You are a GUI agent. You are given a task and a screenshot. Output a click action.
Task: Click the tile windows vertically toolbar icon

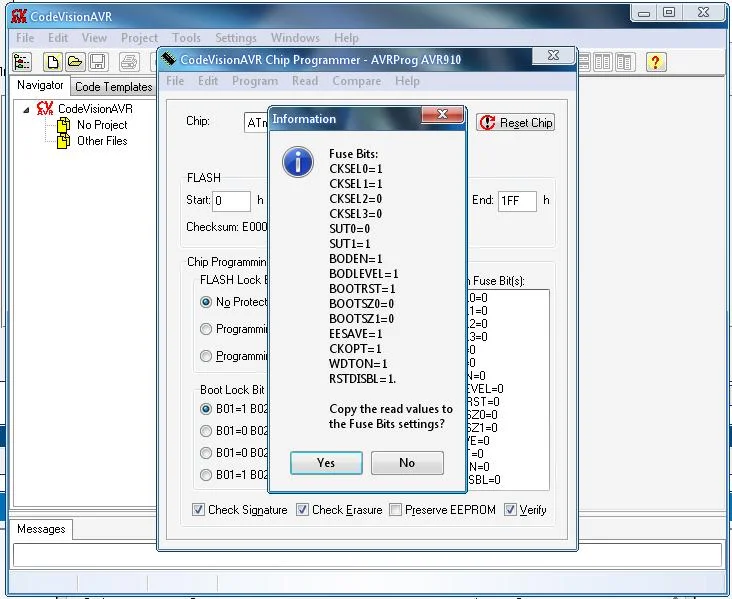tap(602, 62)
